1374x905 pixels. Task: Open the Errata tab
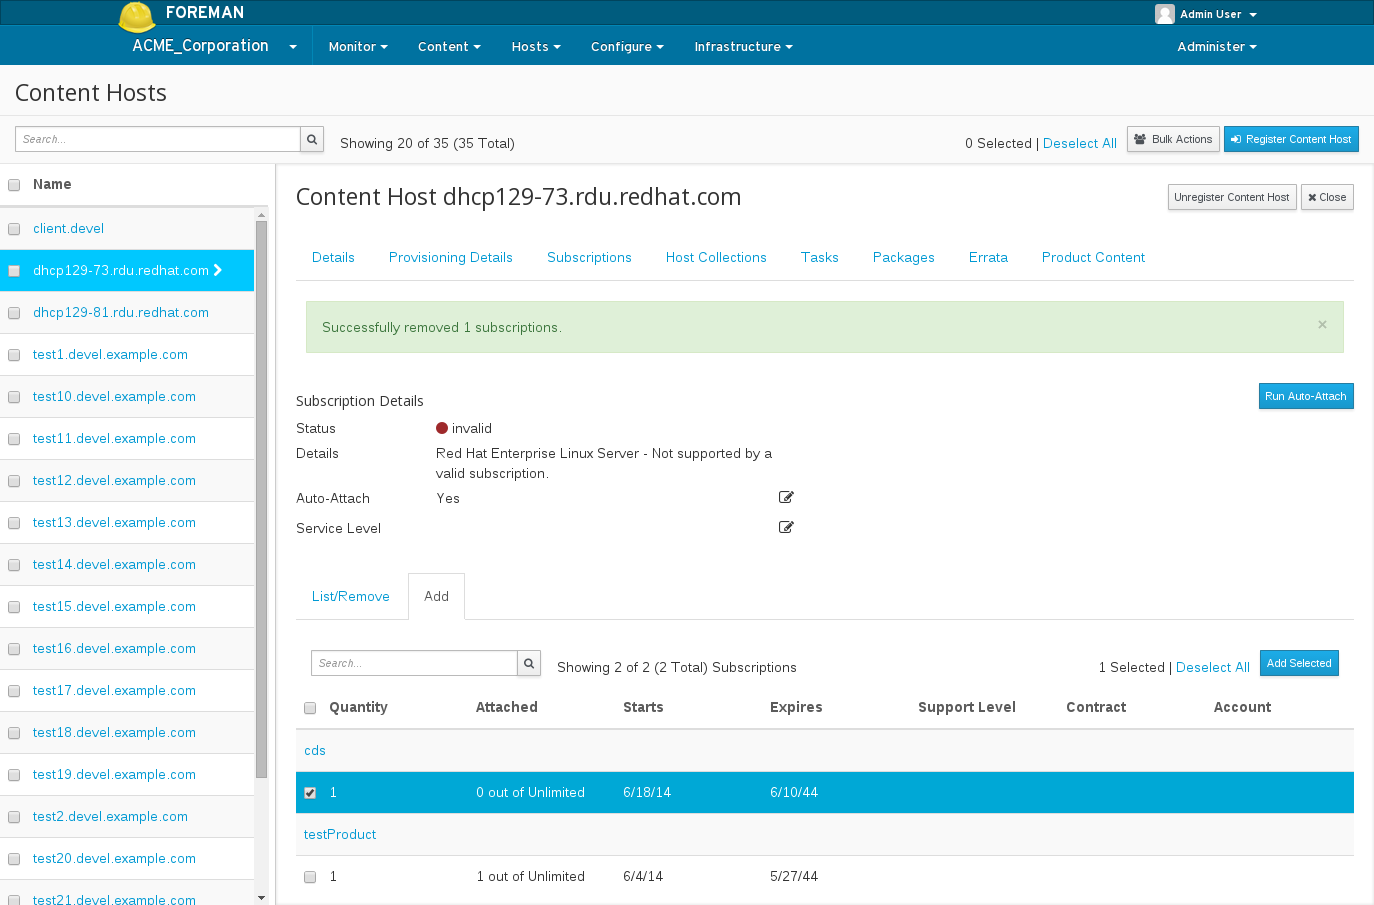coord(988,257)
